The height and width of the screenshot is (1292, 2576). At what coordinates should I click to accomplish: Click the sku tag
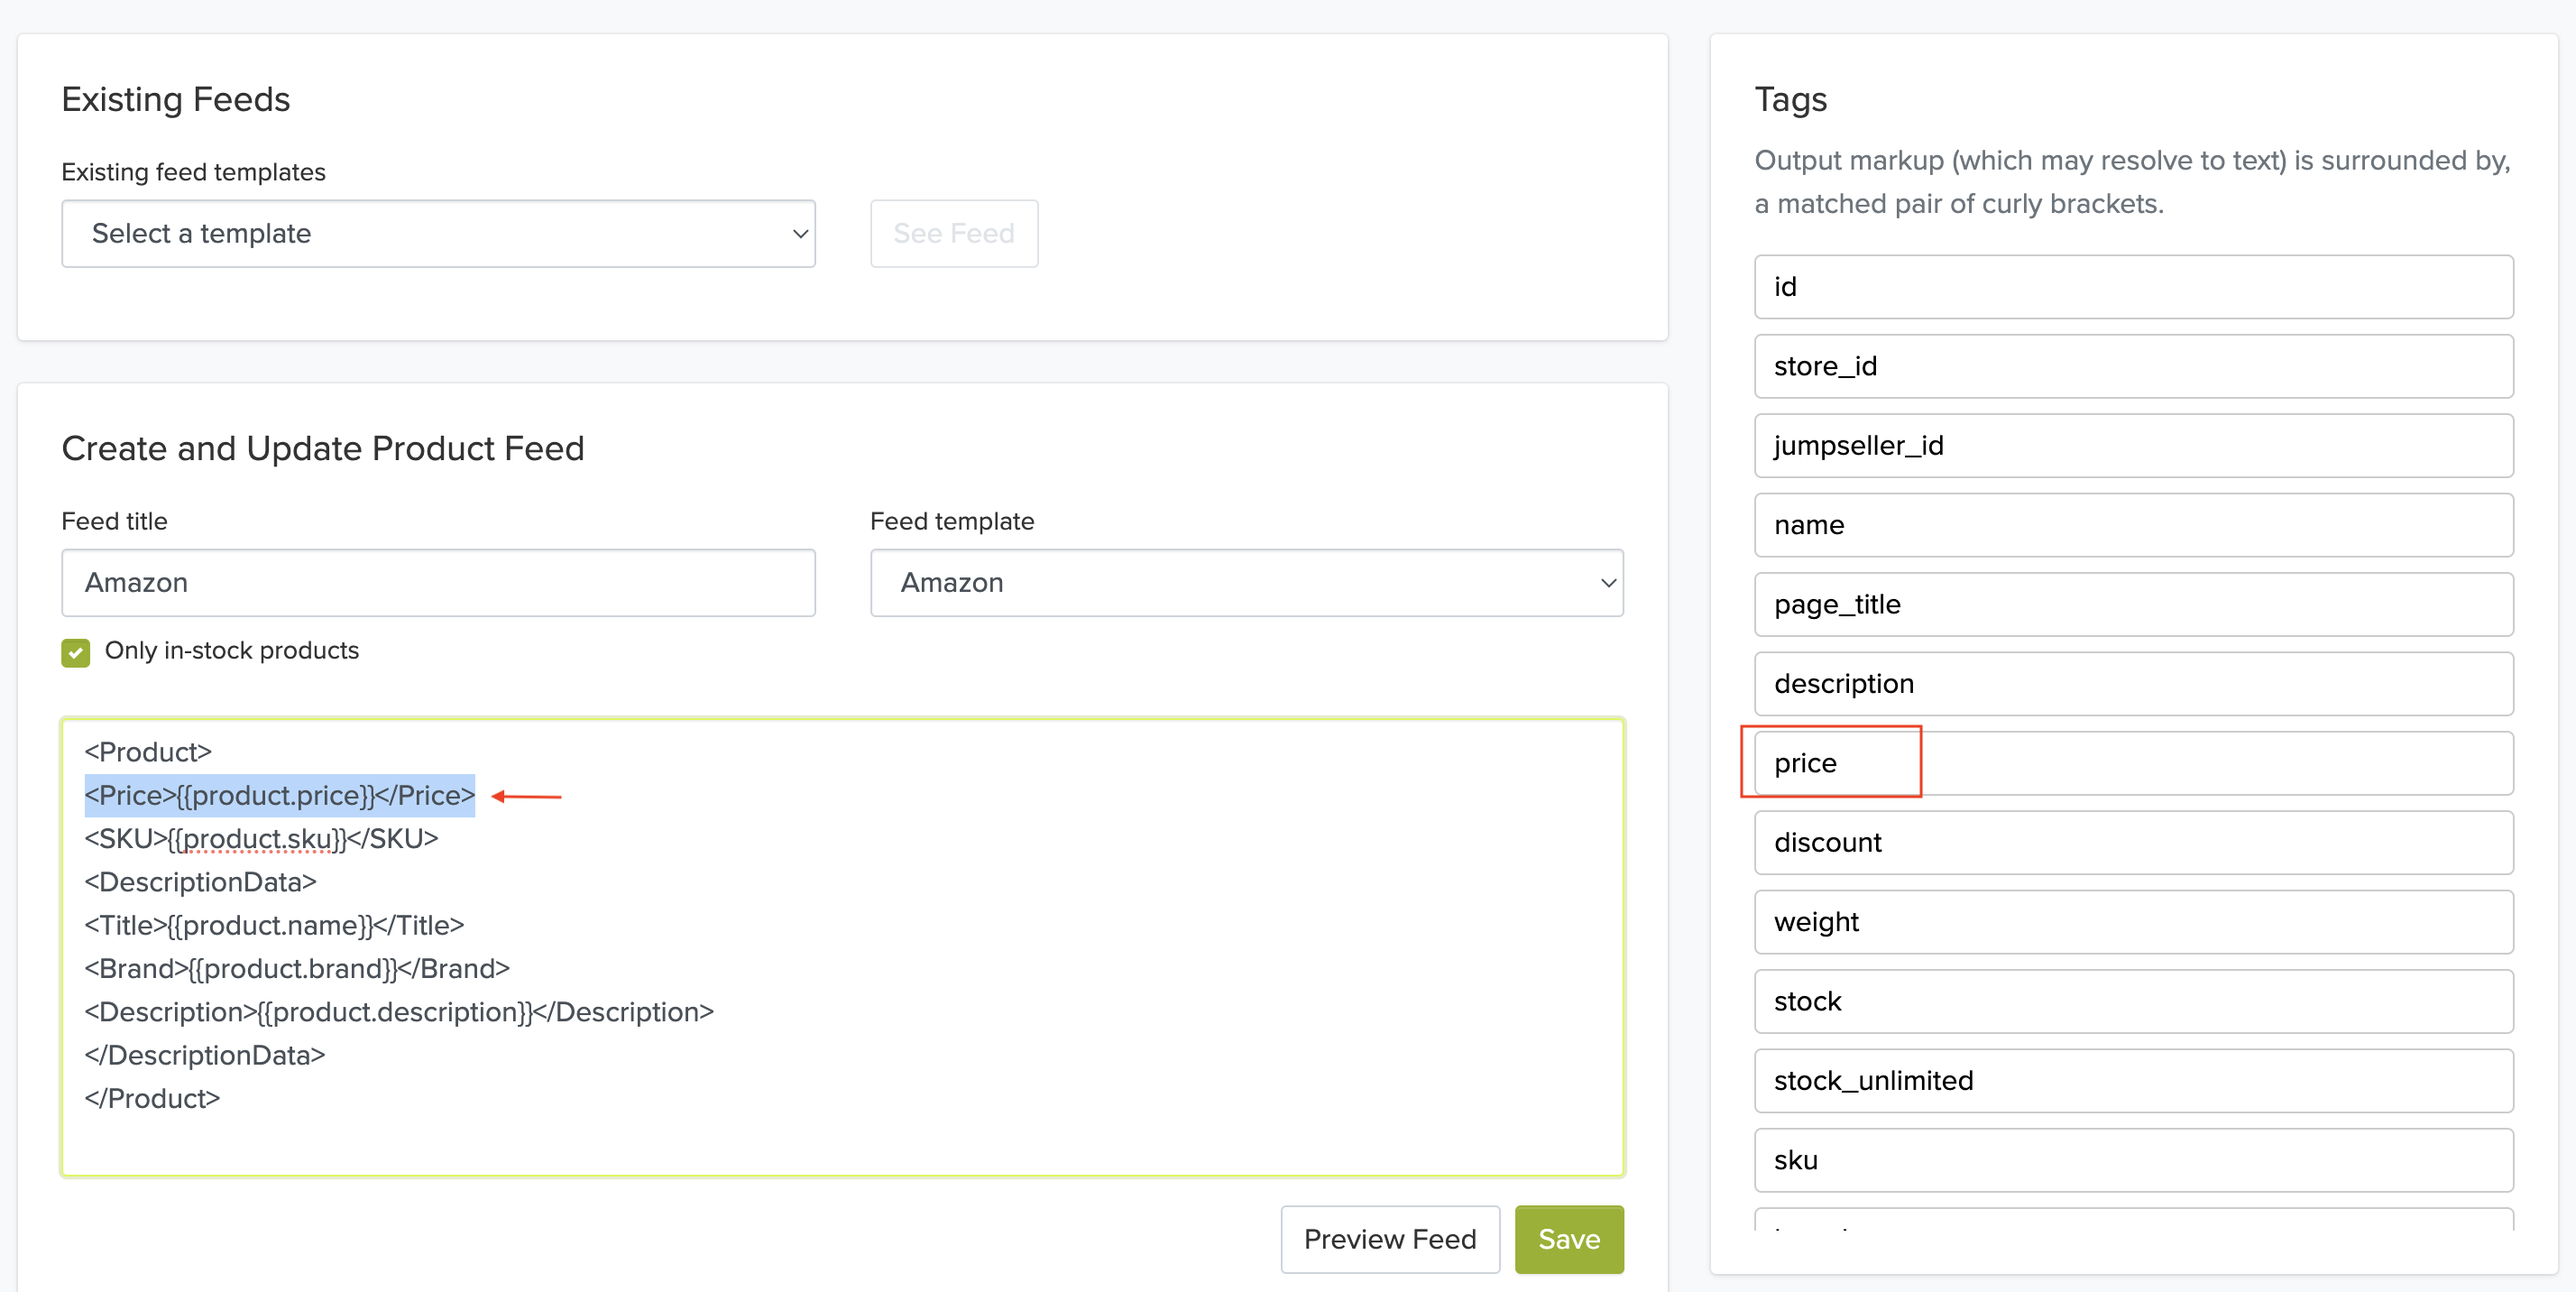tap(2132, 1160)
